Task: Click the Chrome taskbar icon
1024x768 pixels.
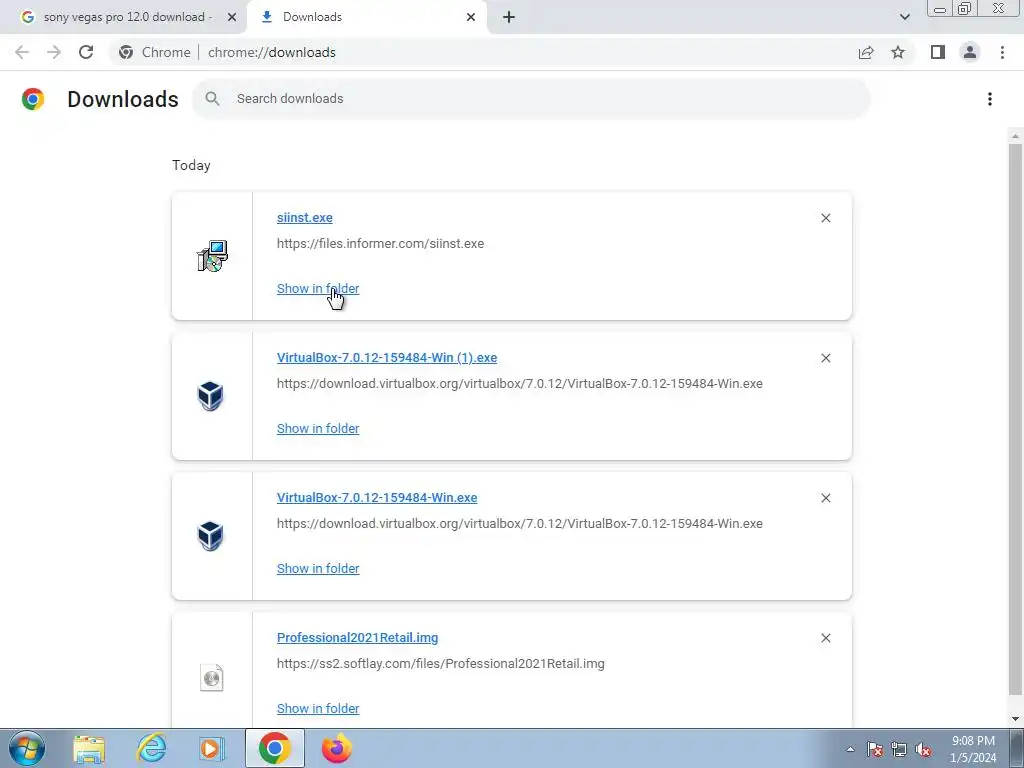Action: 274,748
